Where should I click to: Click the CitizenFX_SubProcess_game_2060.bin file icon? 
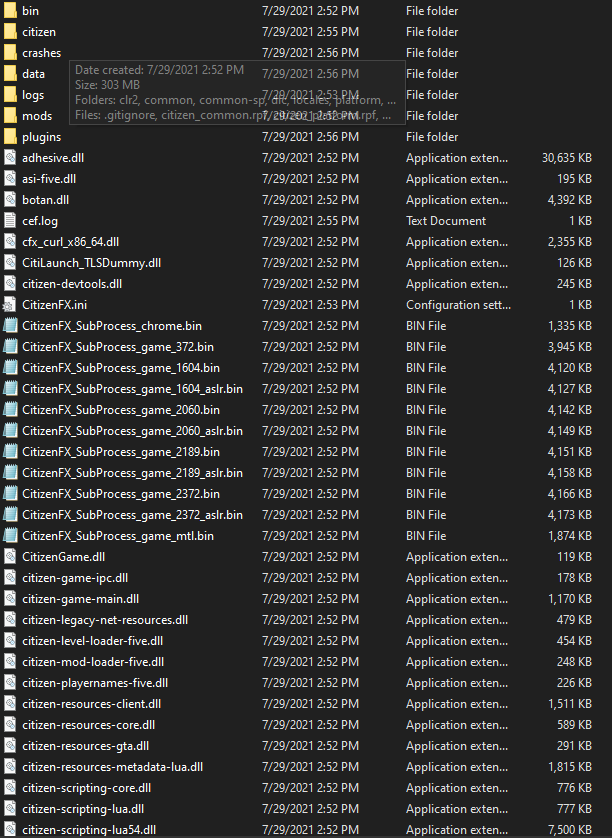point(10,410)
